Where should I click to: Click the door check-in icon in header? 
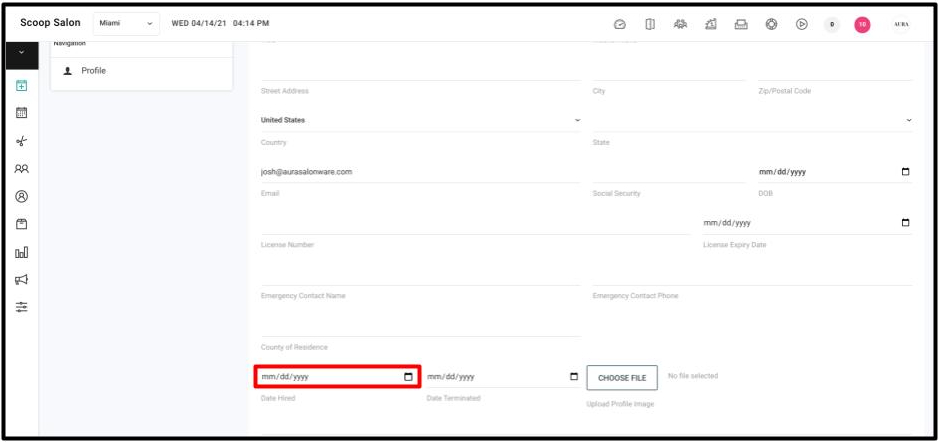[650, 24]
